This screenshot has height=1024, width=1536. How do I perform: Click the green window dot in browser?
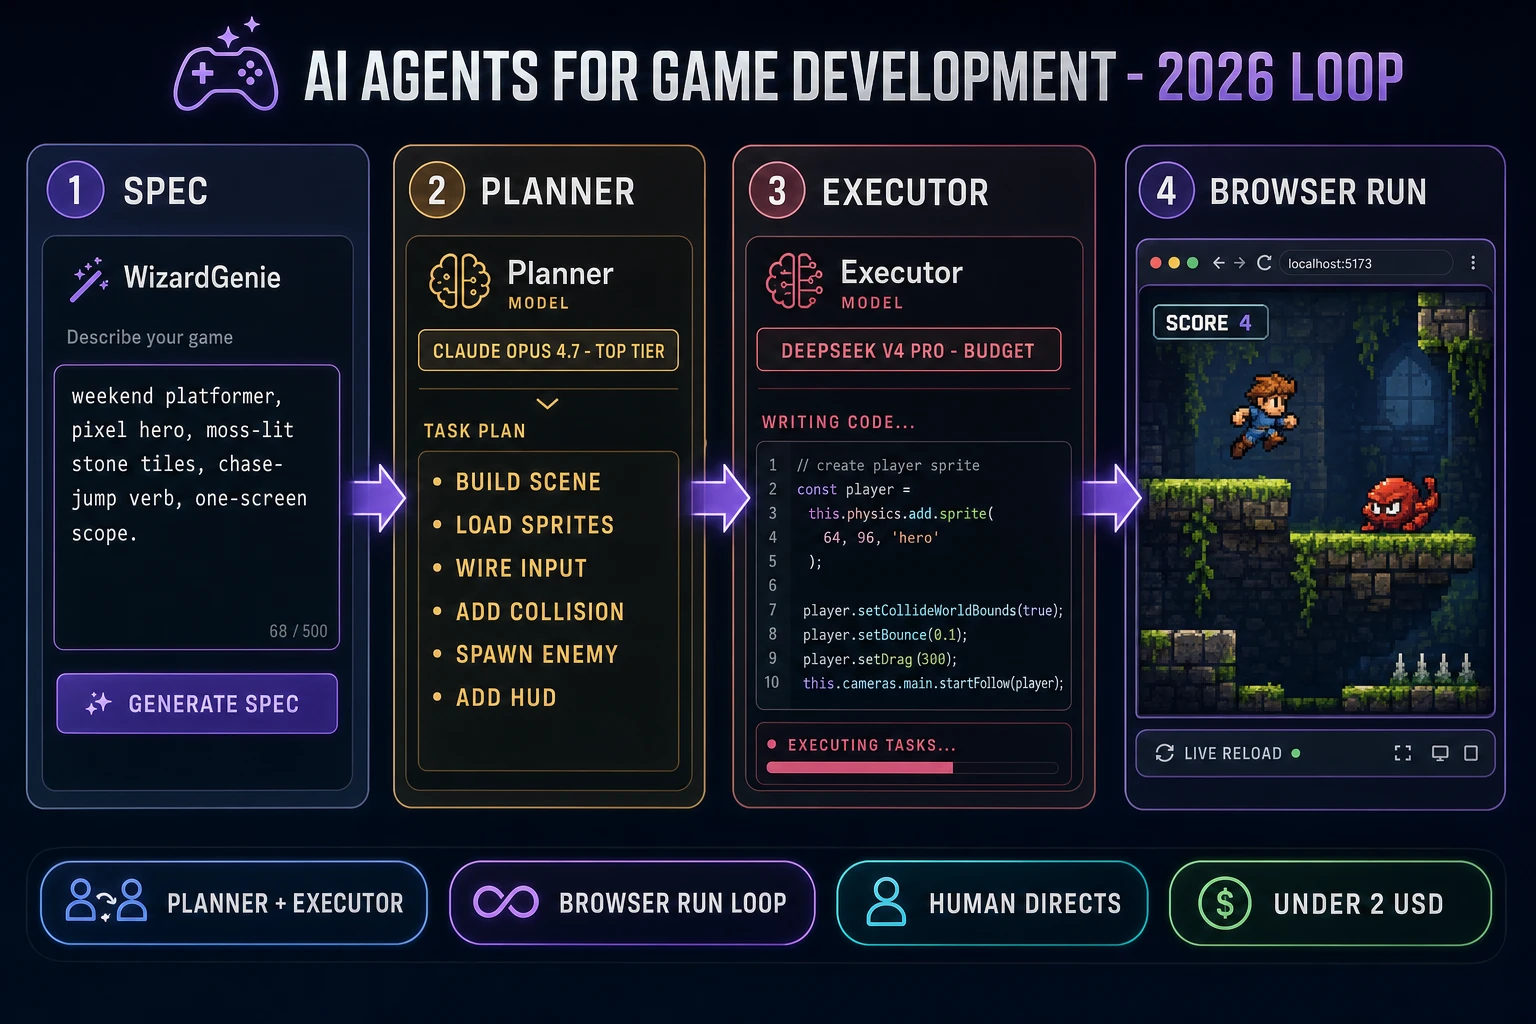coord(1192,263)
